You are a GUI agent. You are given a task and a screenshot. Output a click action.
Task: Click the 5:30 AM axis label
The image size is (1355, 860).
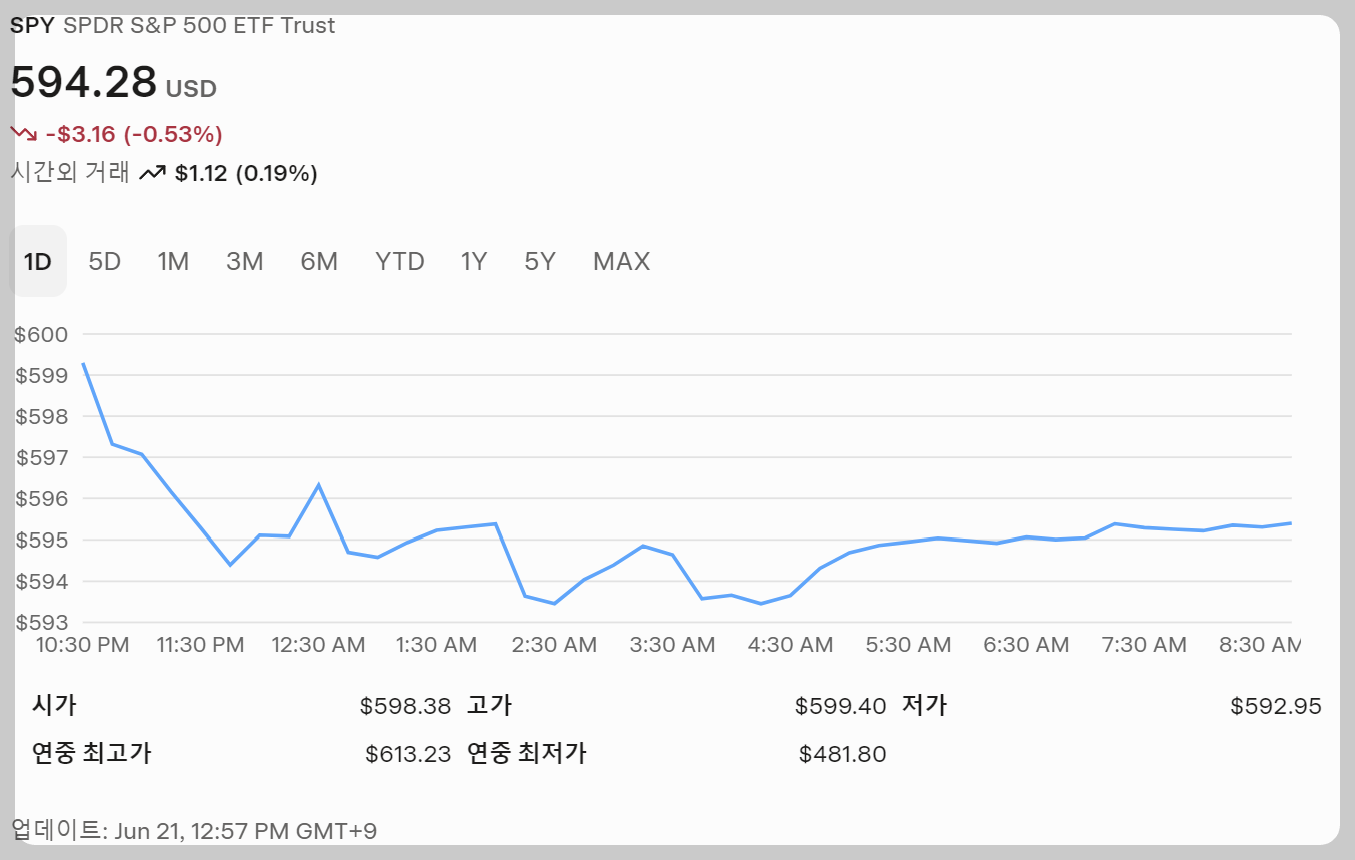[908, 645]
